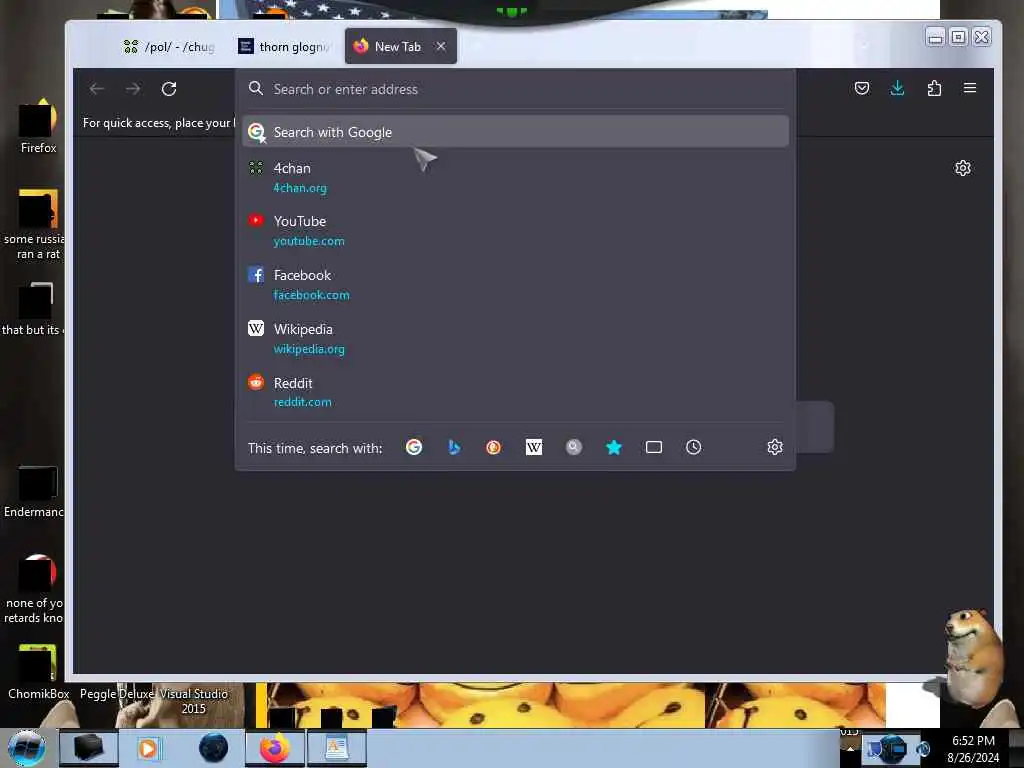Click the back navigation arrow
The width and height of the screenshot is (1024, 768).
pos(97,89)
